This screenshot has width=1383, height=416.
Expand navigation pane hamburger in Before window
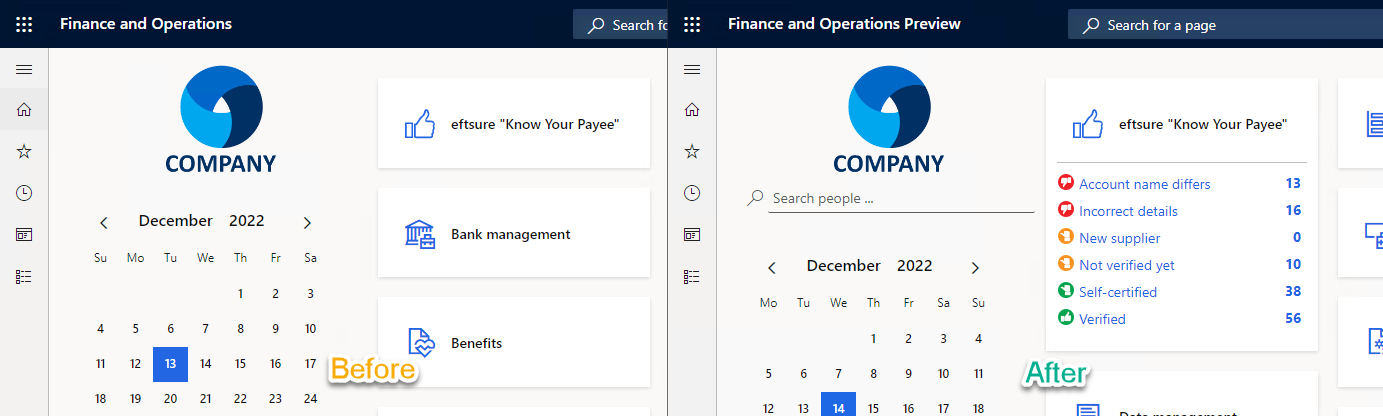tap(24, 69)
